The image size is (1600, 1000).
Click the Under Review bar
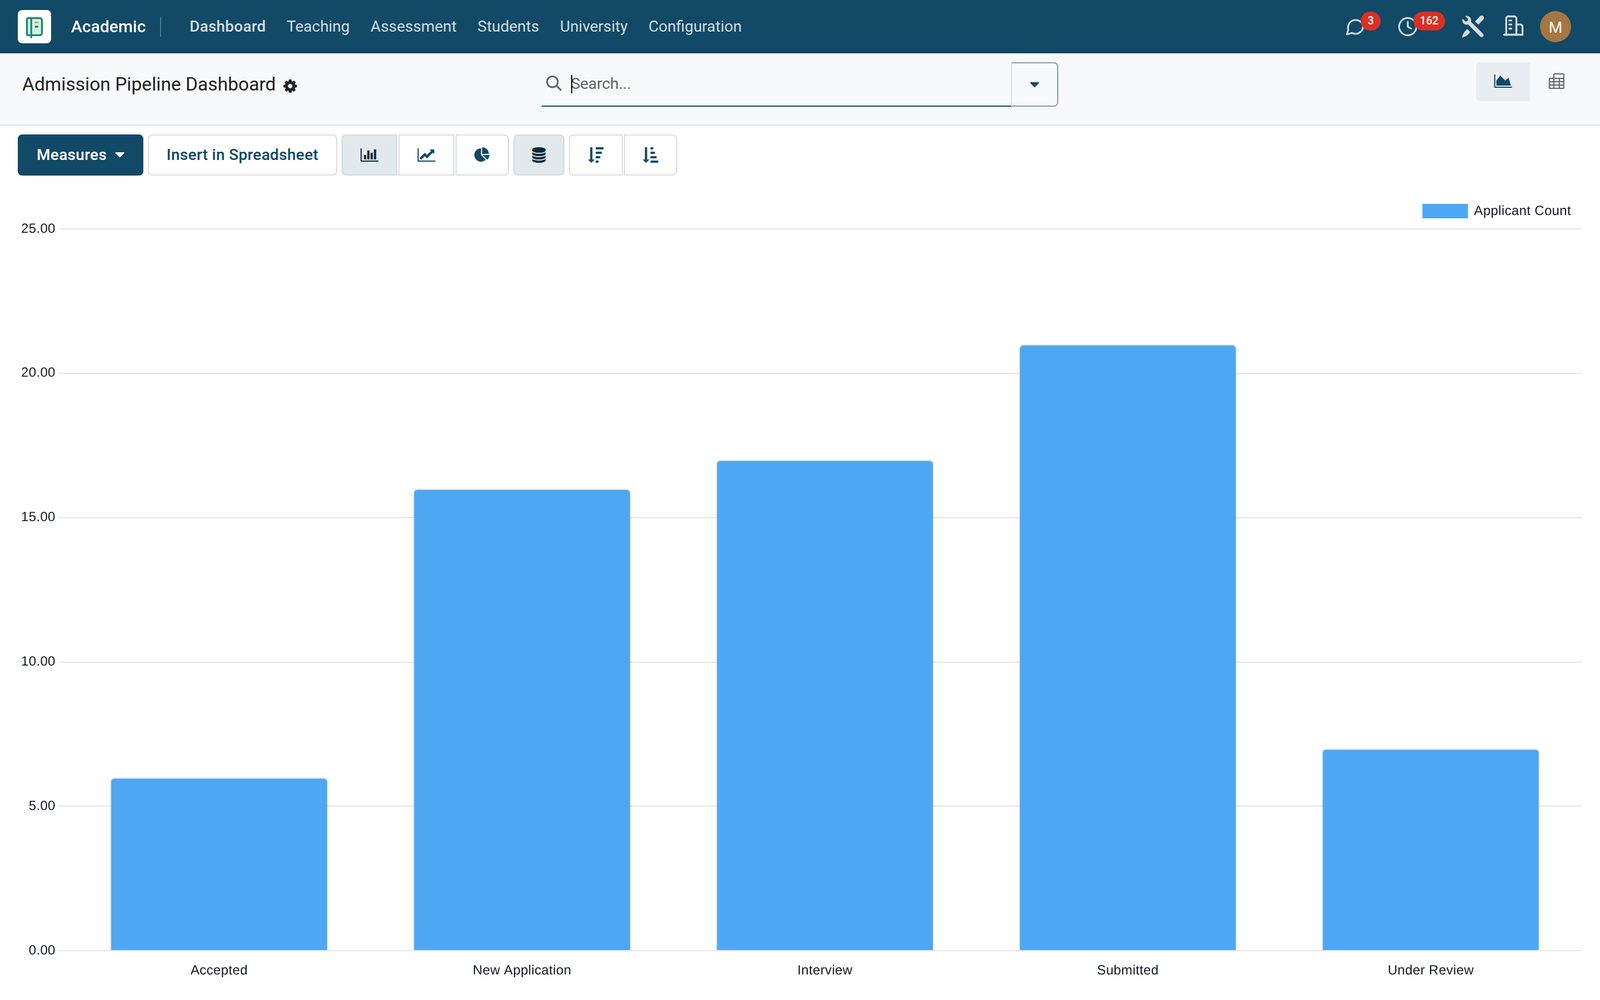pyautogui.click(x=1431, y=850)
